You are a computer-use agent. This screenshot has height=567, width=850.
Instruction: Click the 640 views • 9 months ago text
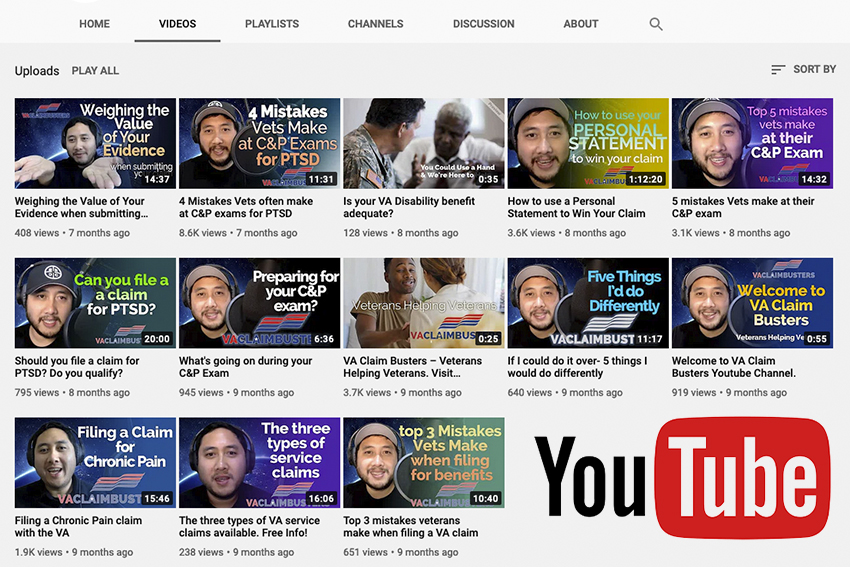pyautogui.click(x=565, y=392)
